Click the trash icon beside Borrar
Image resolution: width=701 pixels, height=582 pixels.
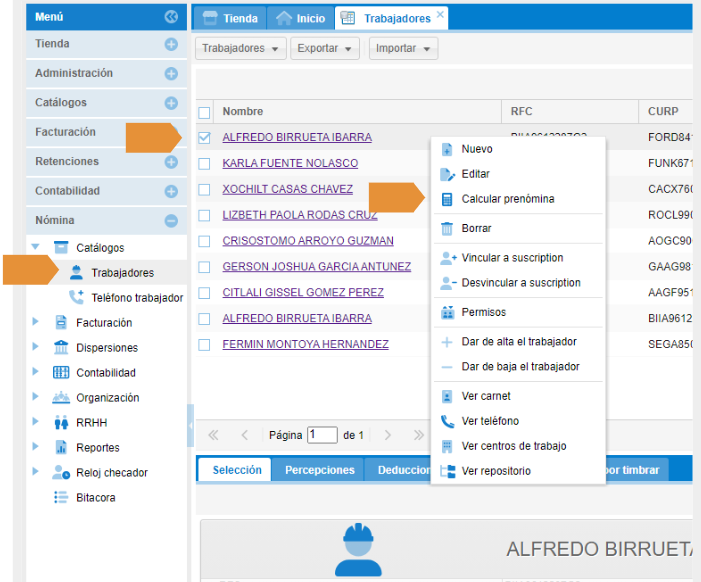(x=447, y=229)
